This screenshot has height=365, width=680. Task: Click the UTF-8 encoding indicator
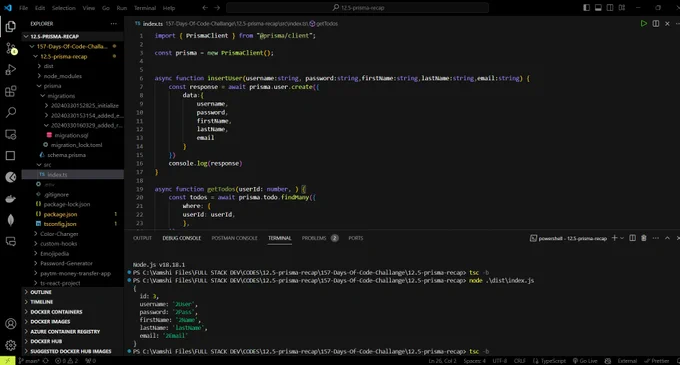point(500,361)
